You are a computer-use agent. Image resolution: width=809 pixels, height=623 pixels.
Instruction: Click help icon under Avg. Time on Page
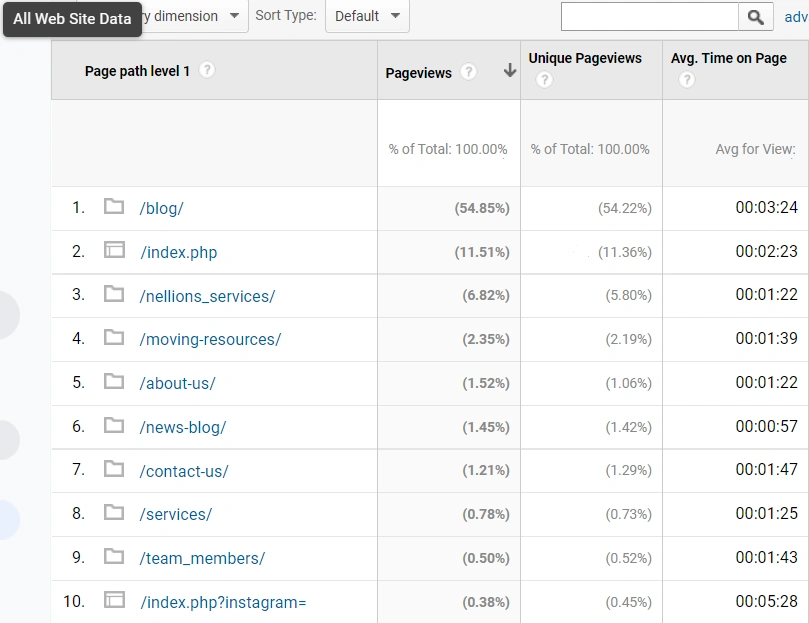[687, 80]
